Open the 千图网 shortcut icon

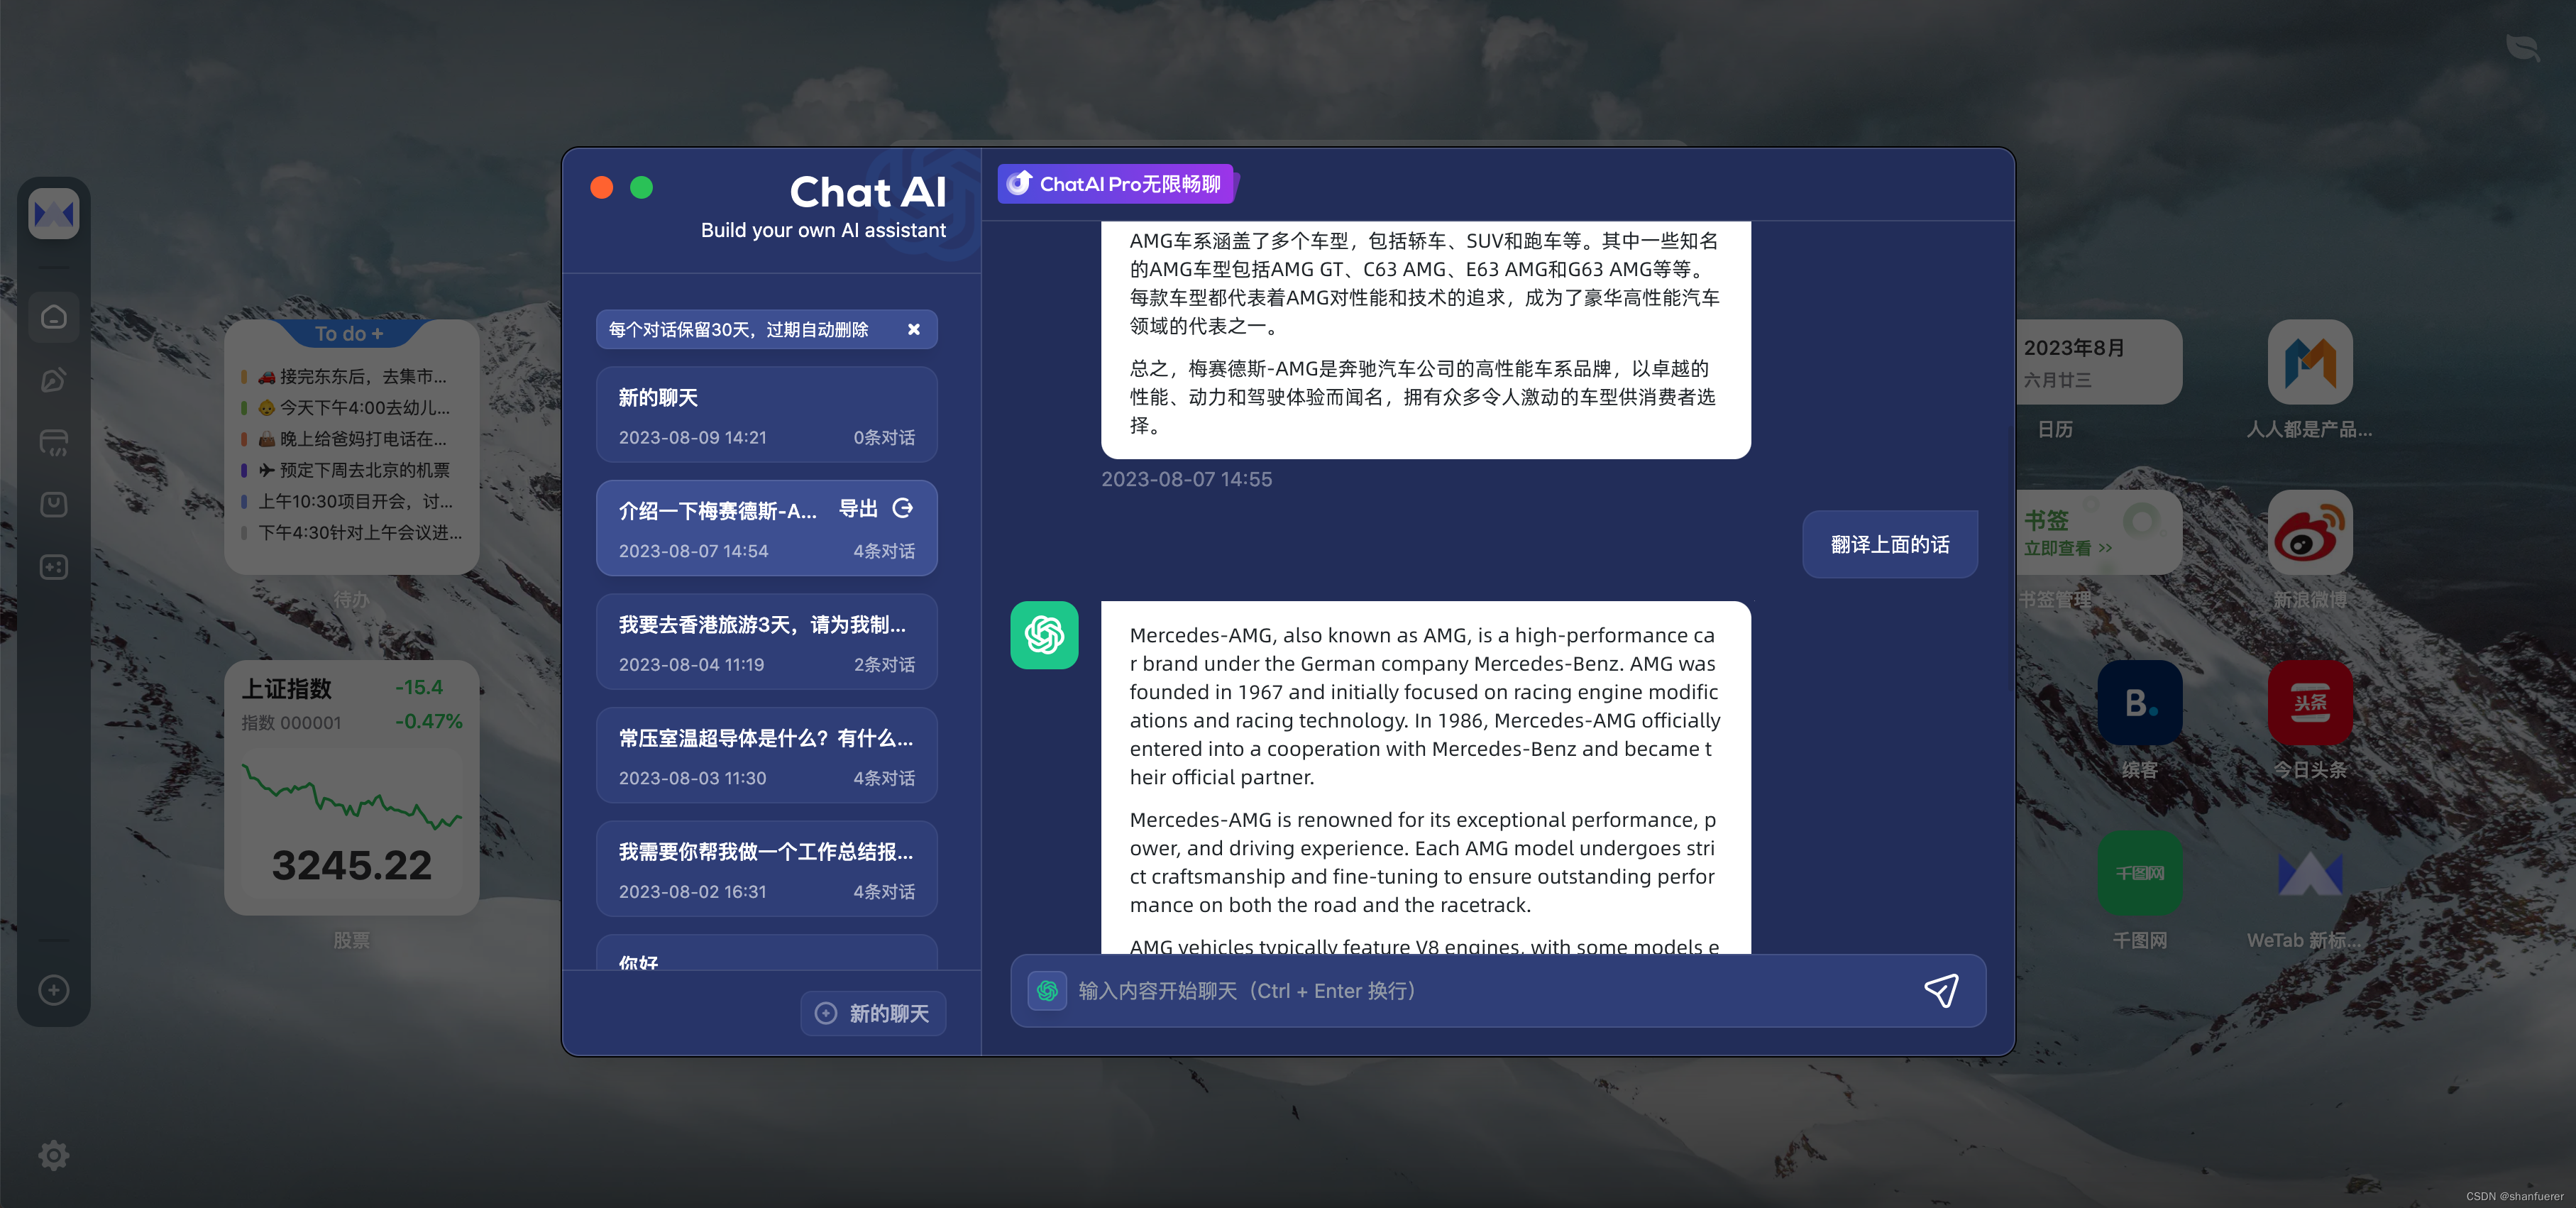click(2139, 872)
